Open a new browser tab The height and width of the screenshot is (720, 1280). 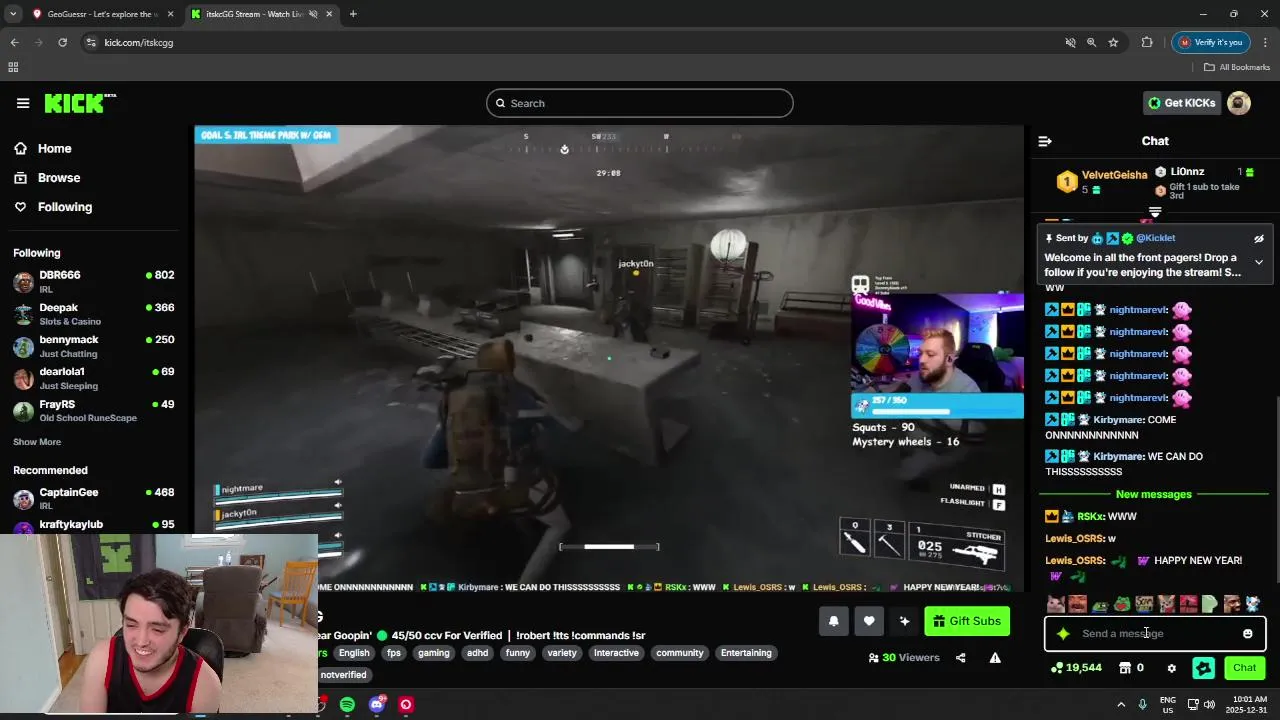pyautogui.click(x=353, y=14)
